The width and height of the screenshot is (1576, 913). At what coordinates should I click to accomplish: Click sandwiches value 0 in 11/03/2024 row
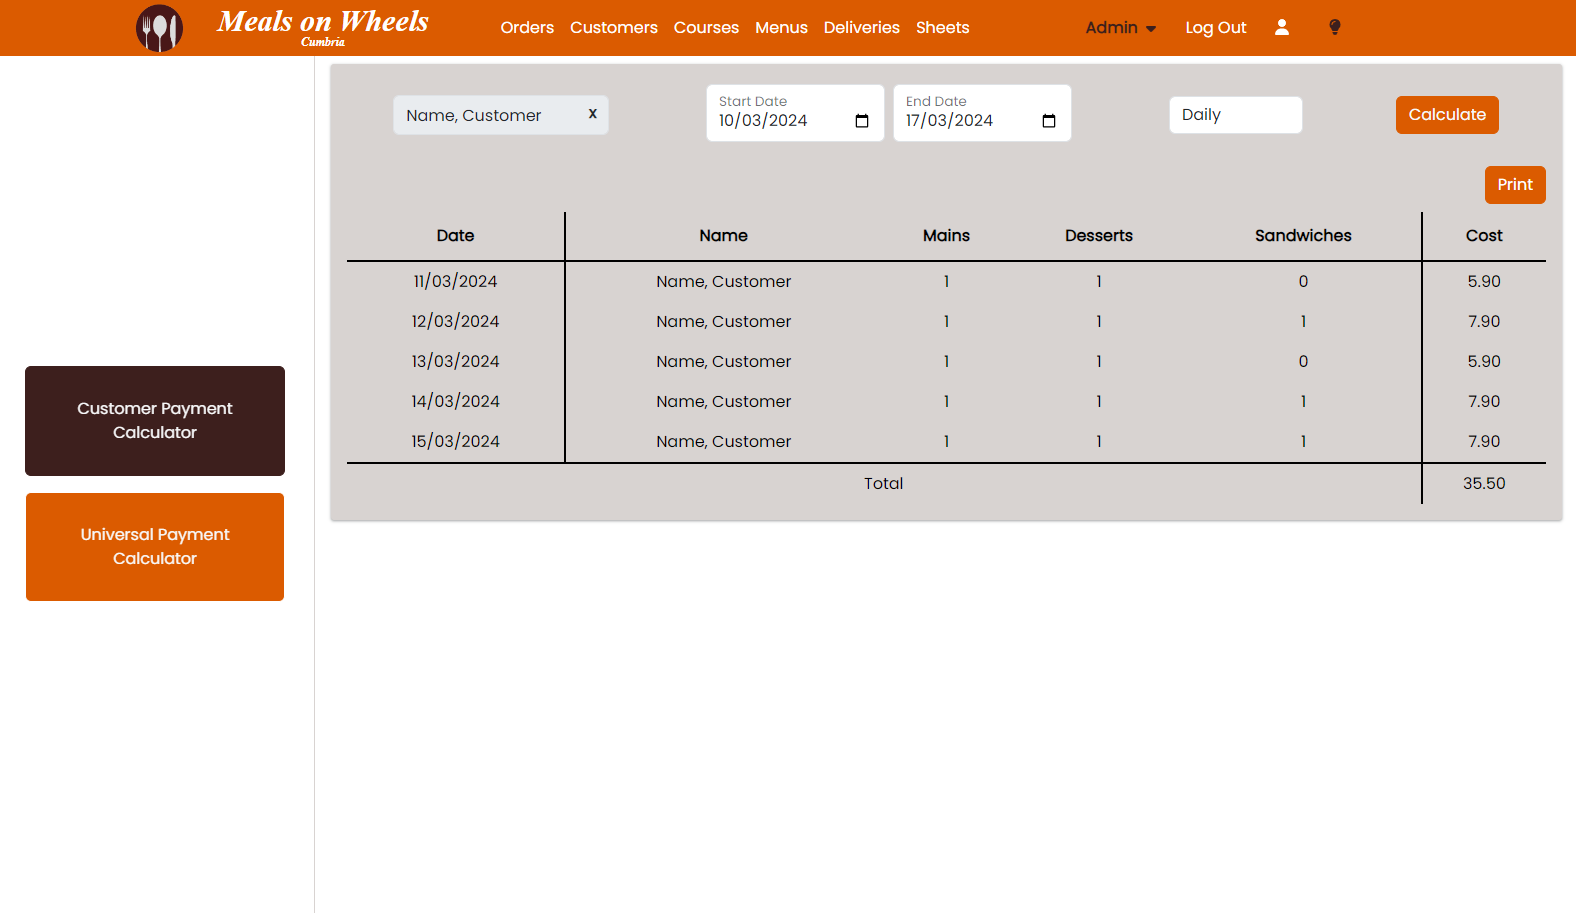click(x=1303, y=282)
